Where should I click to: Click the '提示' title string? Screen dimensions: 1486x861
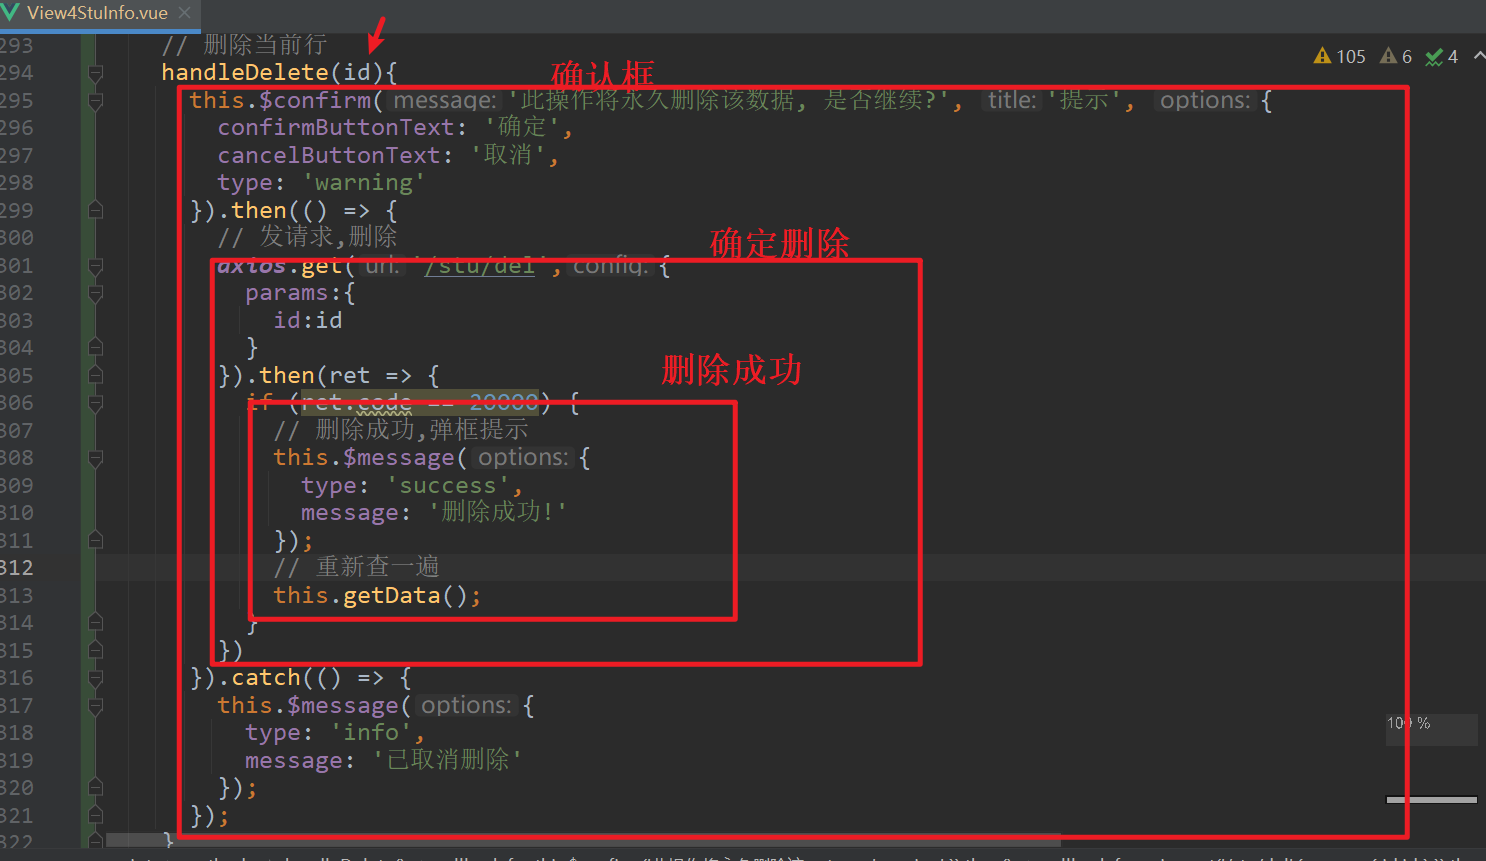tap(1083, 101)
